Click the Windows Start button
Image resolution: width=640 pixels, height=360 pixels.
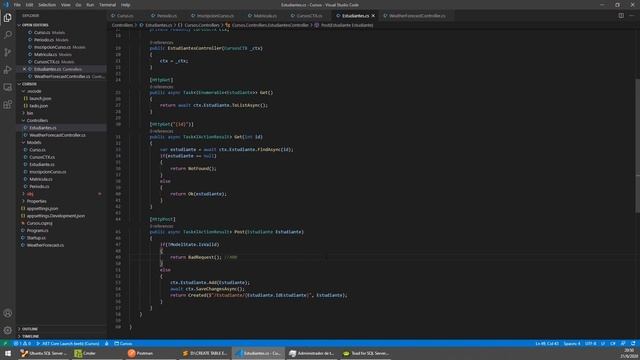coord(8,353)
